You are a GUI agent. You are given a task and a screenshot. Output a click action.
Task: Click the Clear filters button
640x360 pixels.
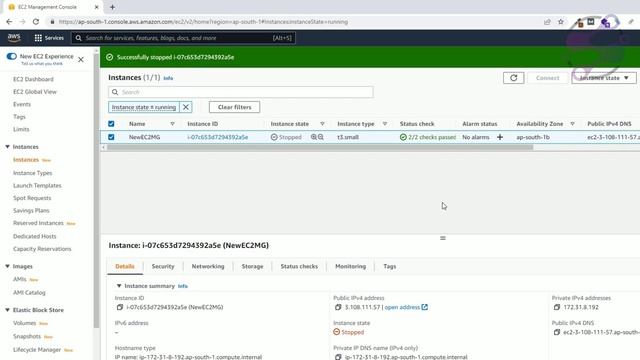point(234,107)
